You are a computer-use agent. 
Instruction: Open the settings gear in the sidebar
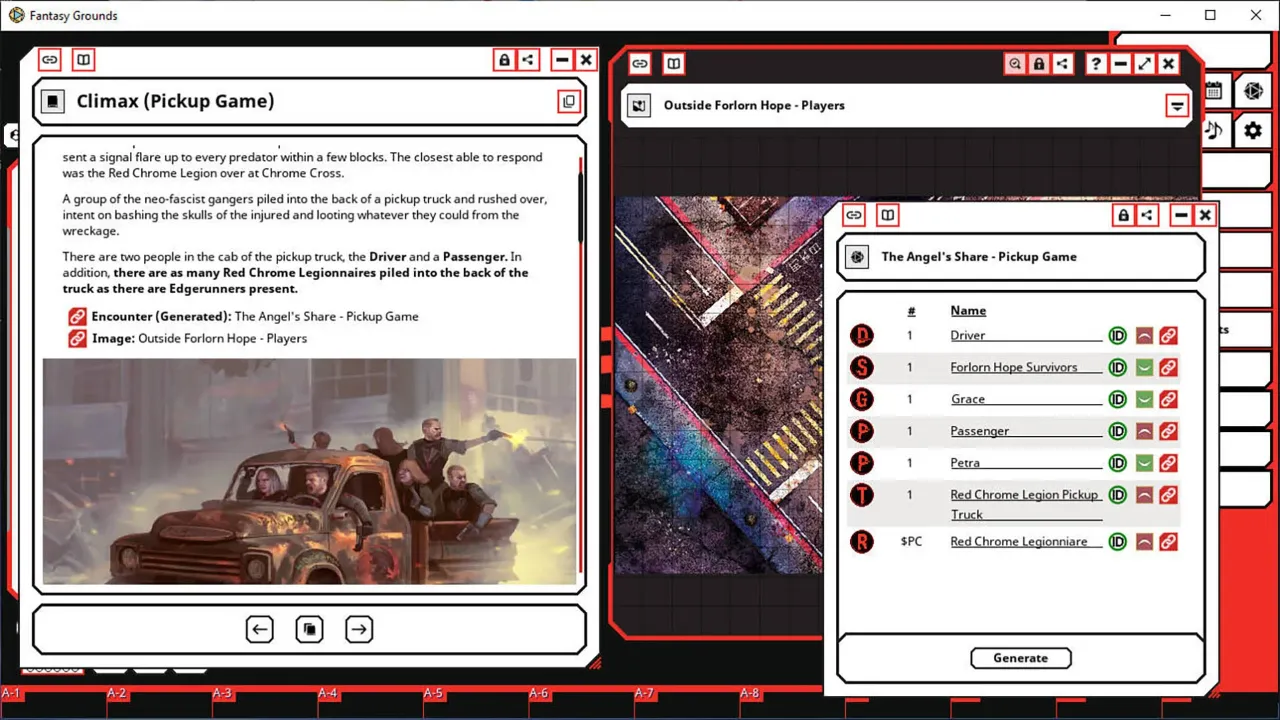pyautogui.click(x=1251, y=130)
